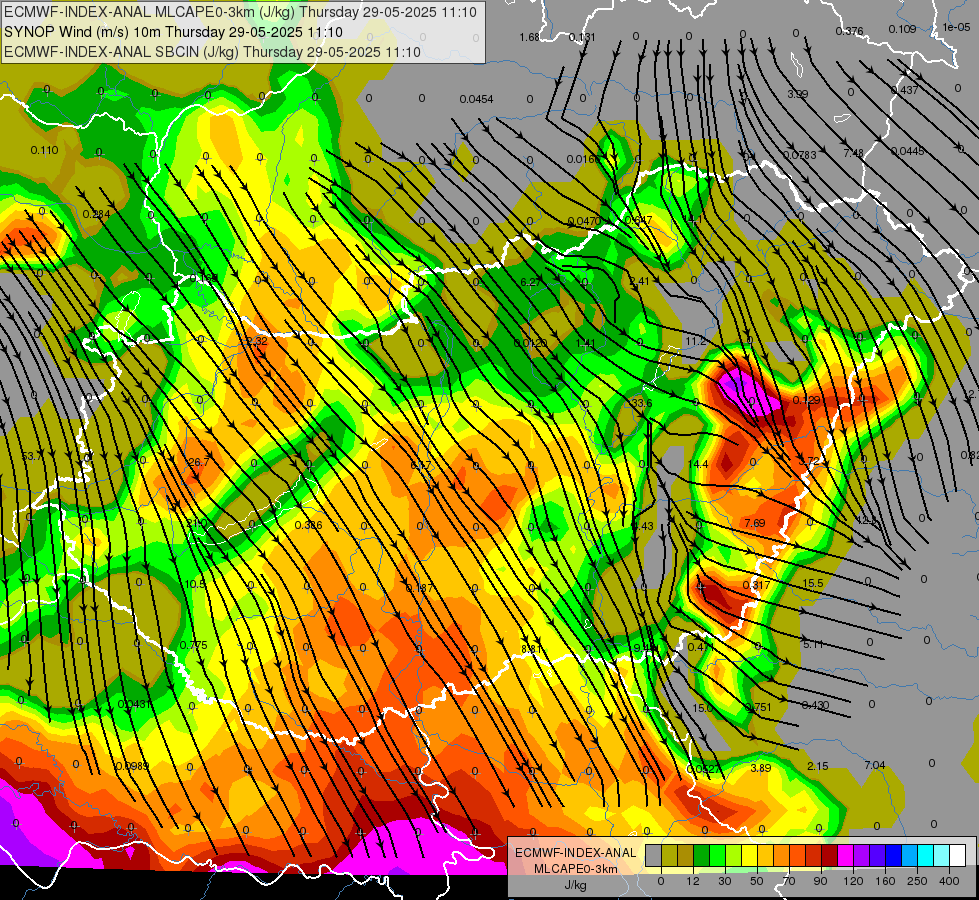979x900 pixels.
Task: Click the legend tick label 30
Action: 725,881
